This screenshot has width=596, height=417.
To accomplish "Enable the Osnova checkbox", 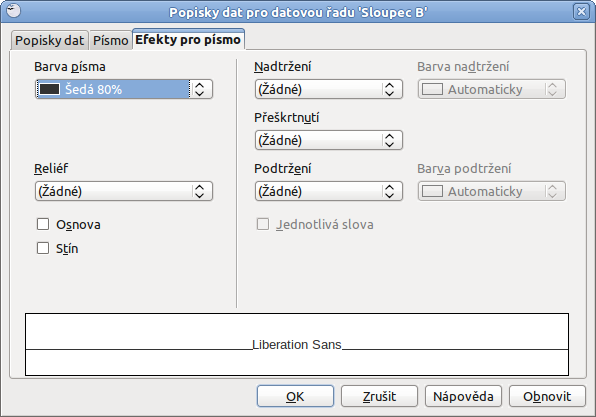I will click(x=43, y=224).
